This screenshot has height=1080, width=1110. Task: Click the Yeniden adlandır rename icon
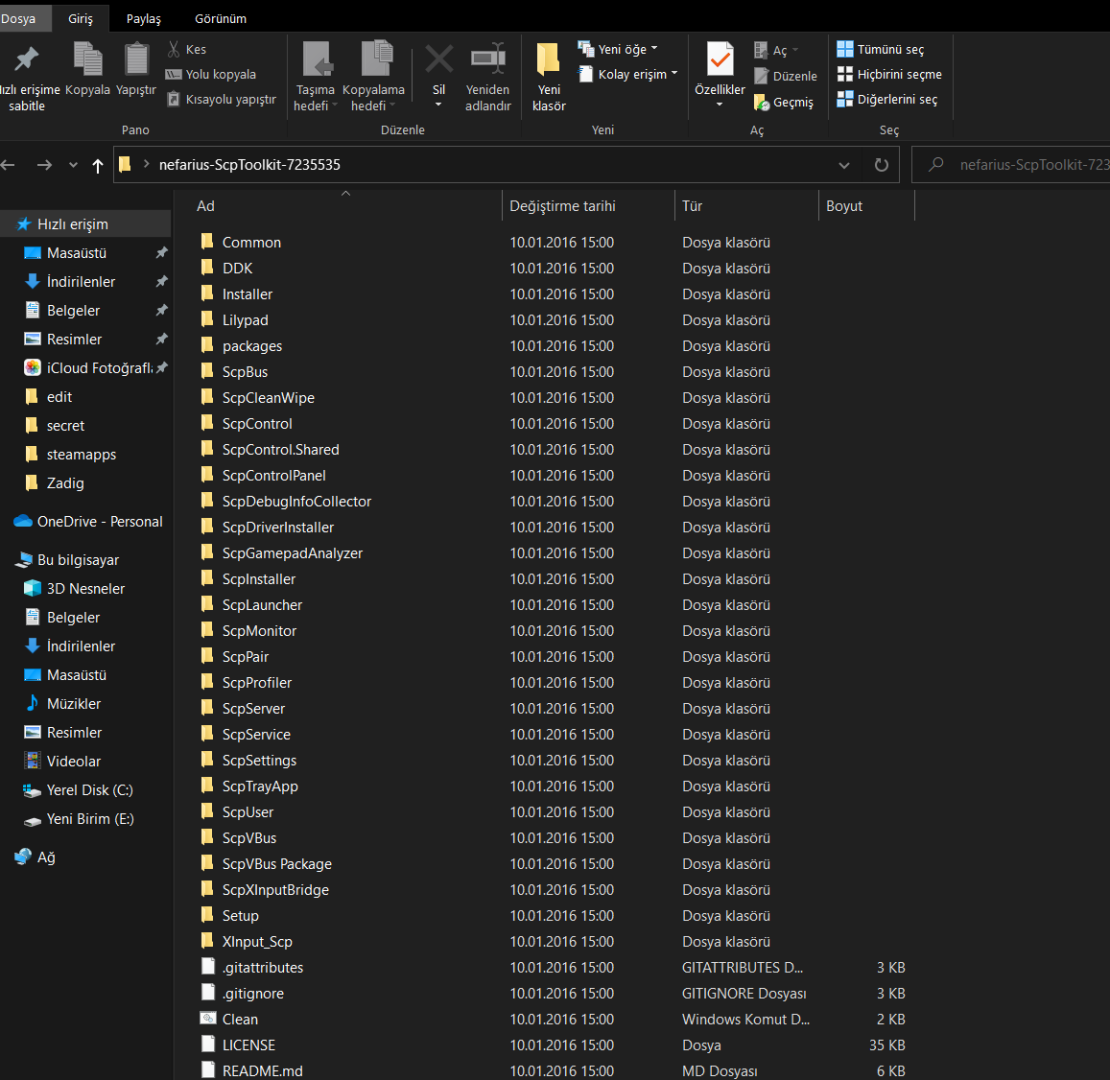tap(488, 60)
